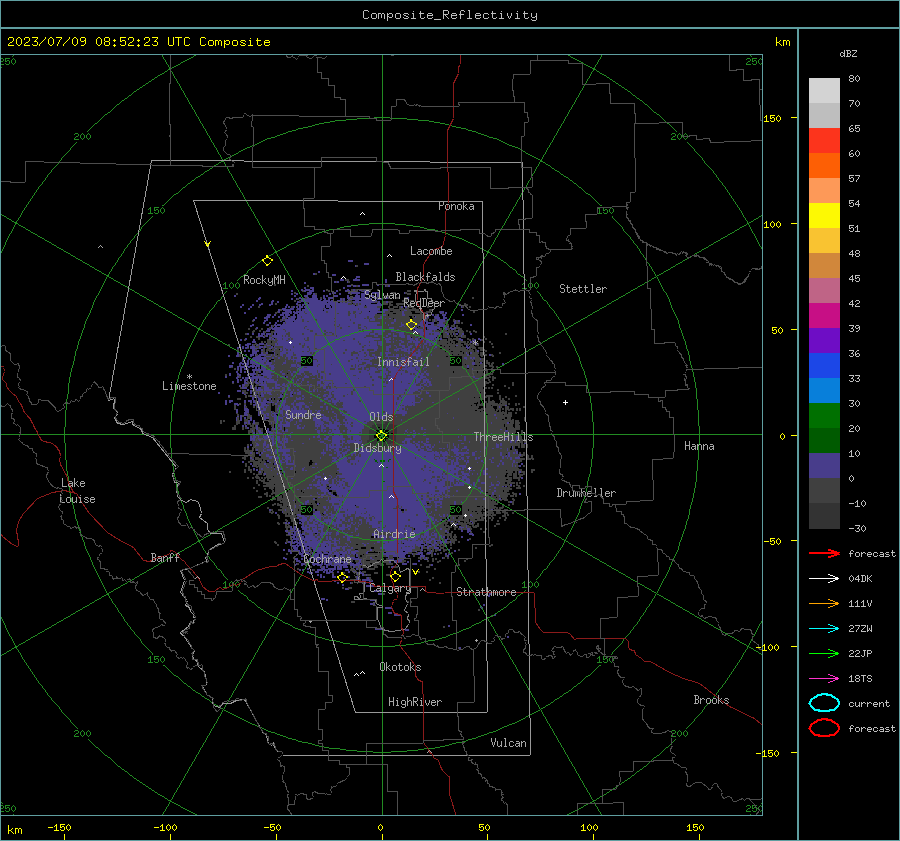Screen dimensions: 900x841
Task: Pick the magenta 39-42 dBZ color swatch
Action: click(x=824, y=315)
